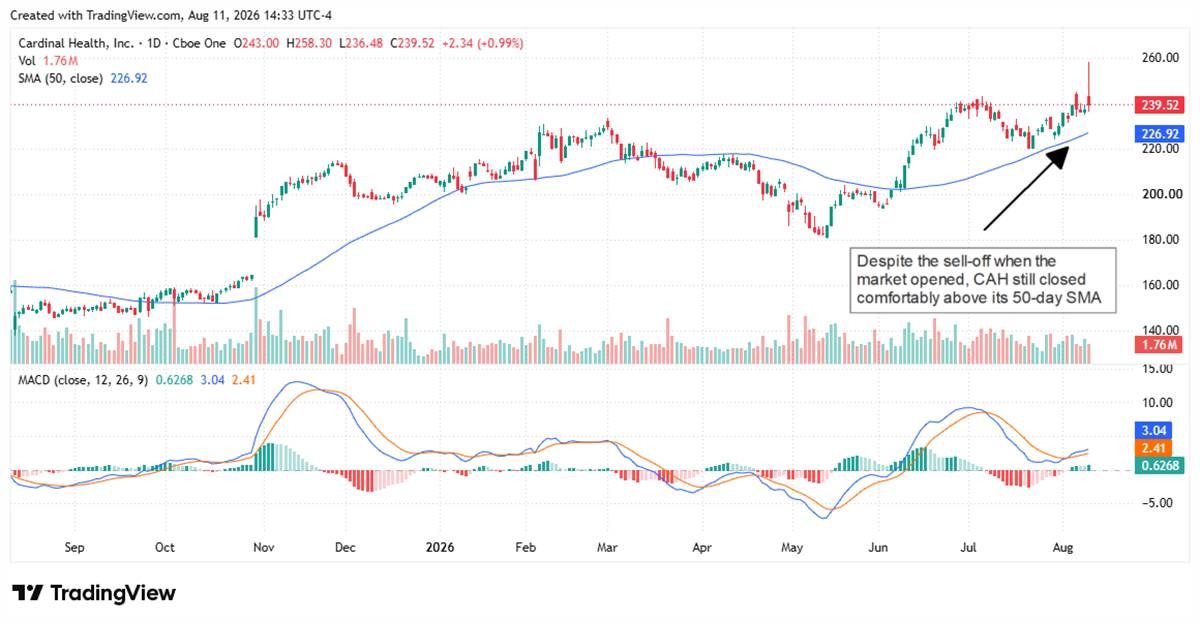The height and width of the screenshot is (624, 1200).
Task: Click the red 239.52 last-price tag
Action: point(1160,104)
